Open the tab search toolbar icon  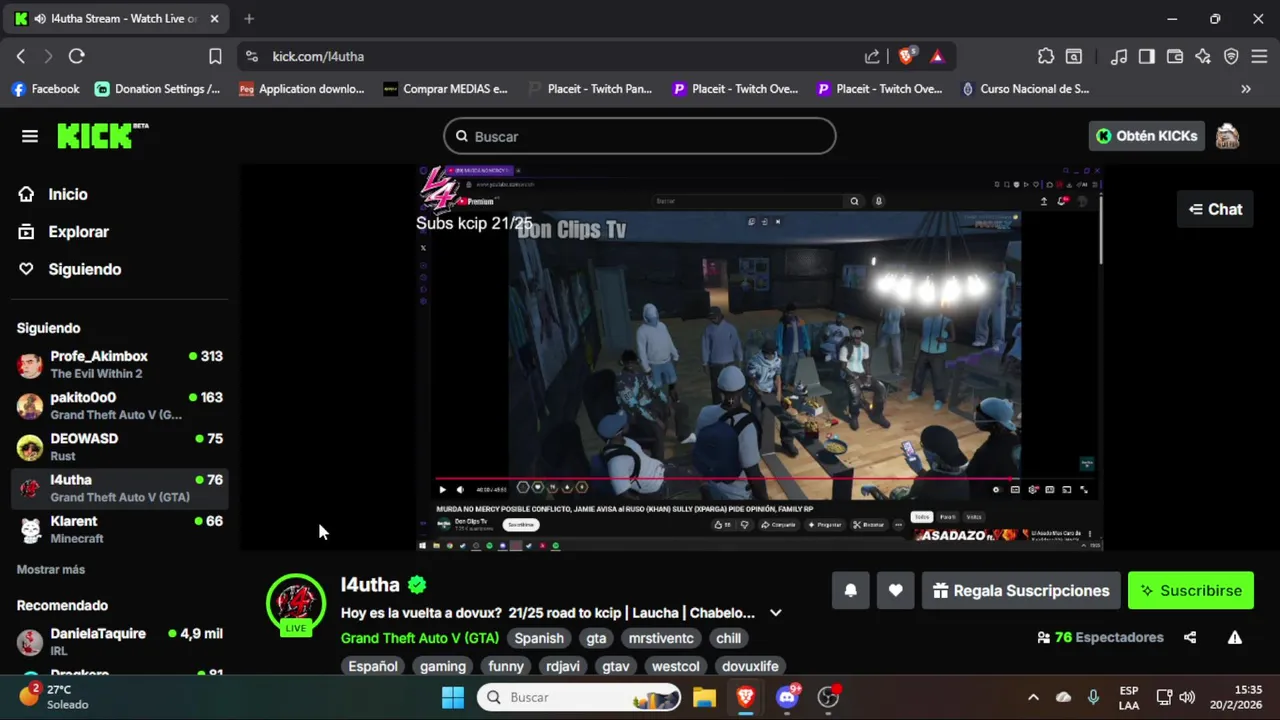[1073, 57]
